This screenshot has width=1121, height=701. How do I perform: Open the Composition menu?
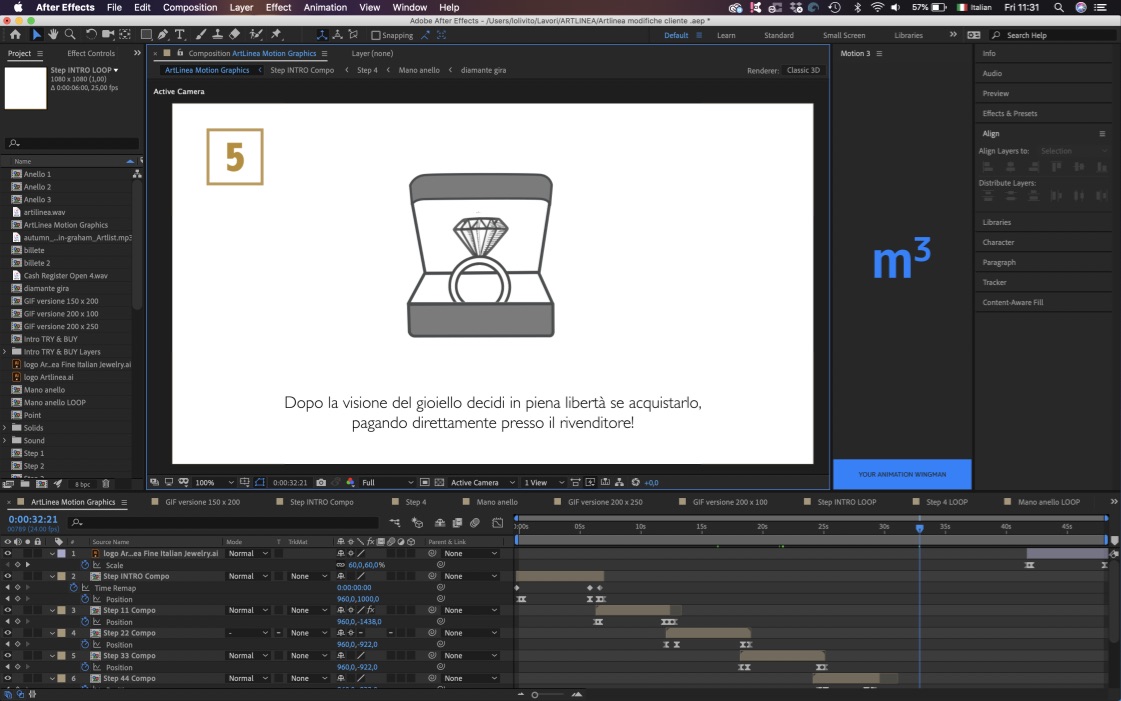point(190,7)
